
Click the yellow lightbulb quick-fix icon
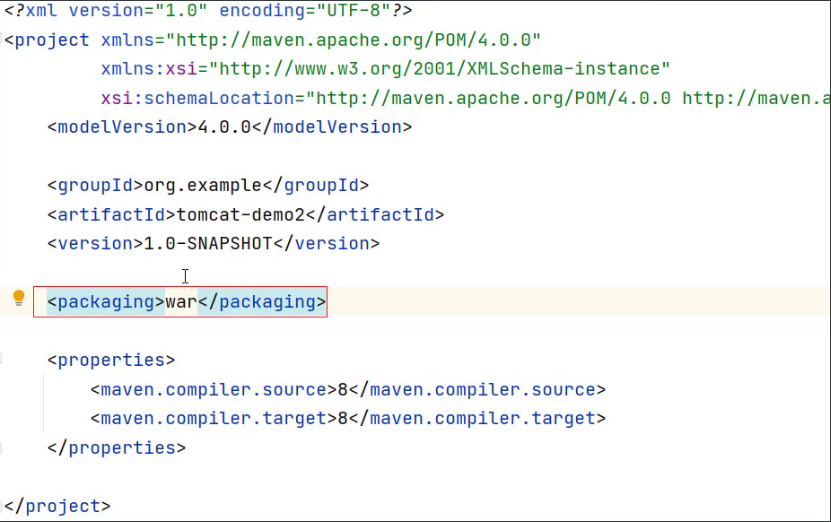[19, 298]
